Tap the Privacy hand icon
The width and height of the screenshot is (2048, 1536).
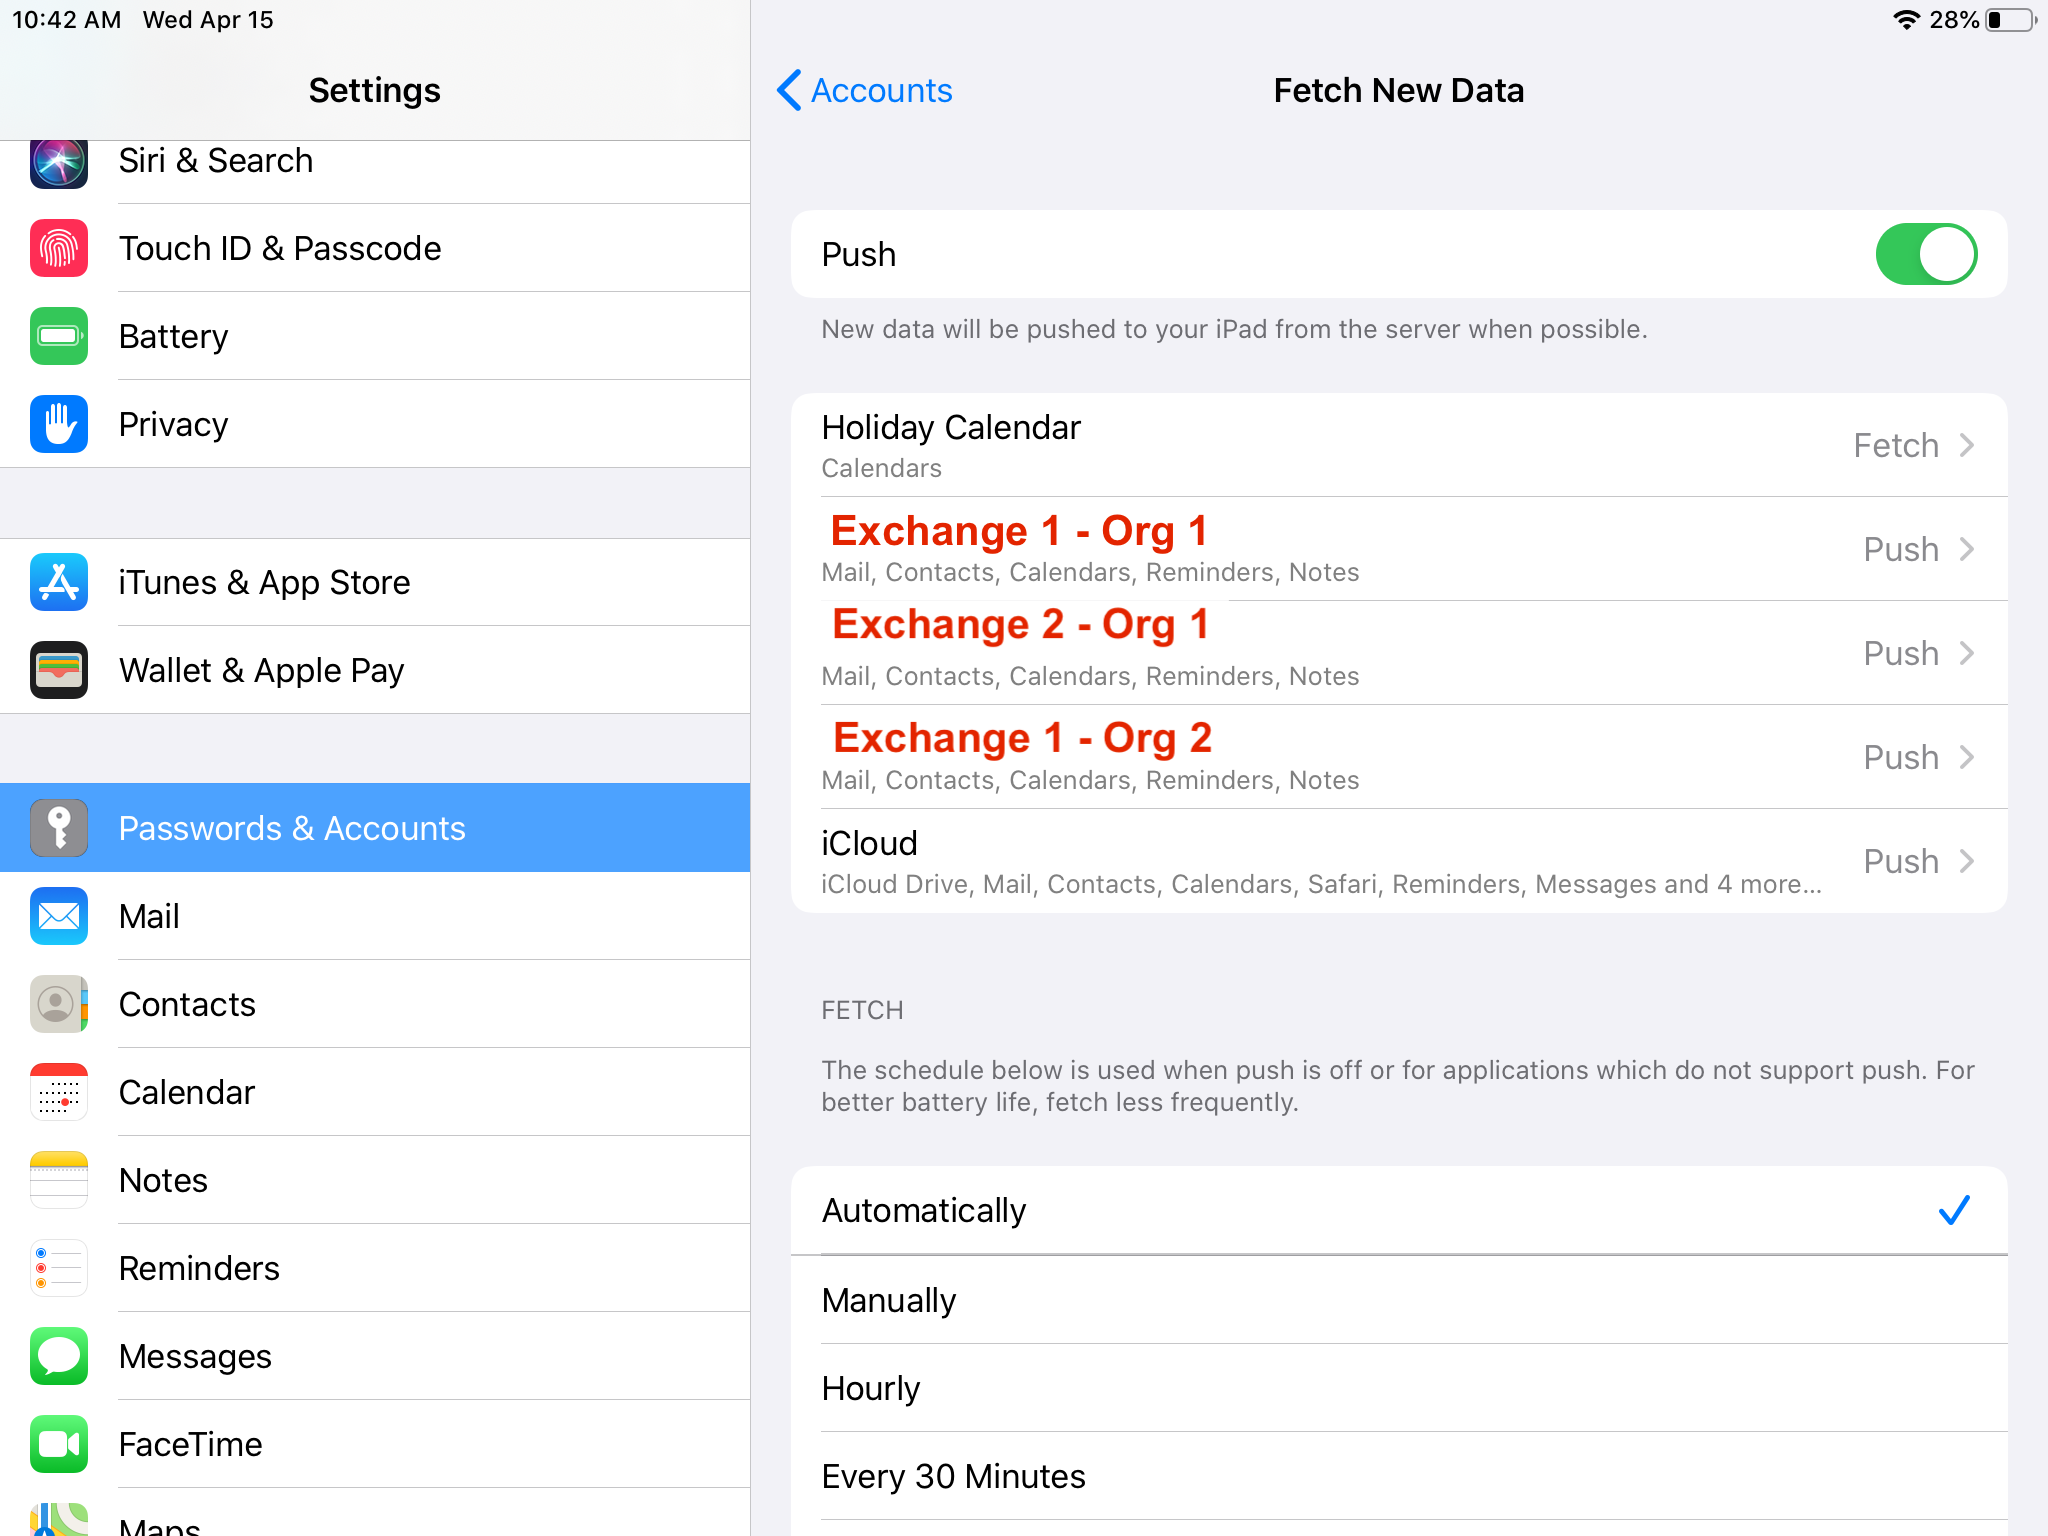59,425
